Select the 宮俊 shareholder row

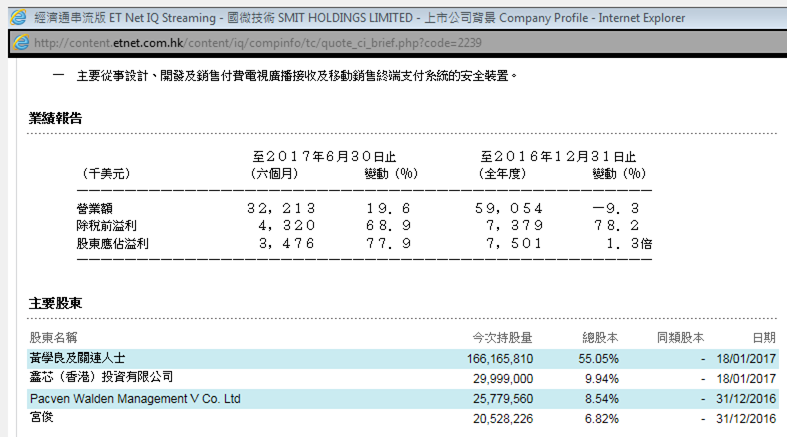pos(41,417)
